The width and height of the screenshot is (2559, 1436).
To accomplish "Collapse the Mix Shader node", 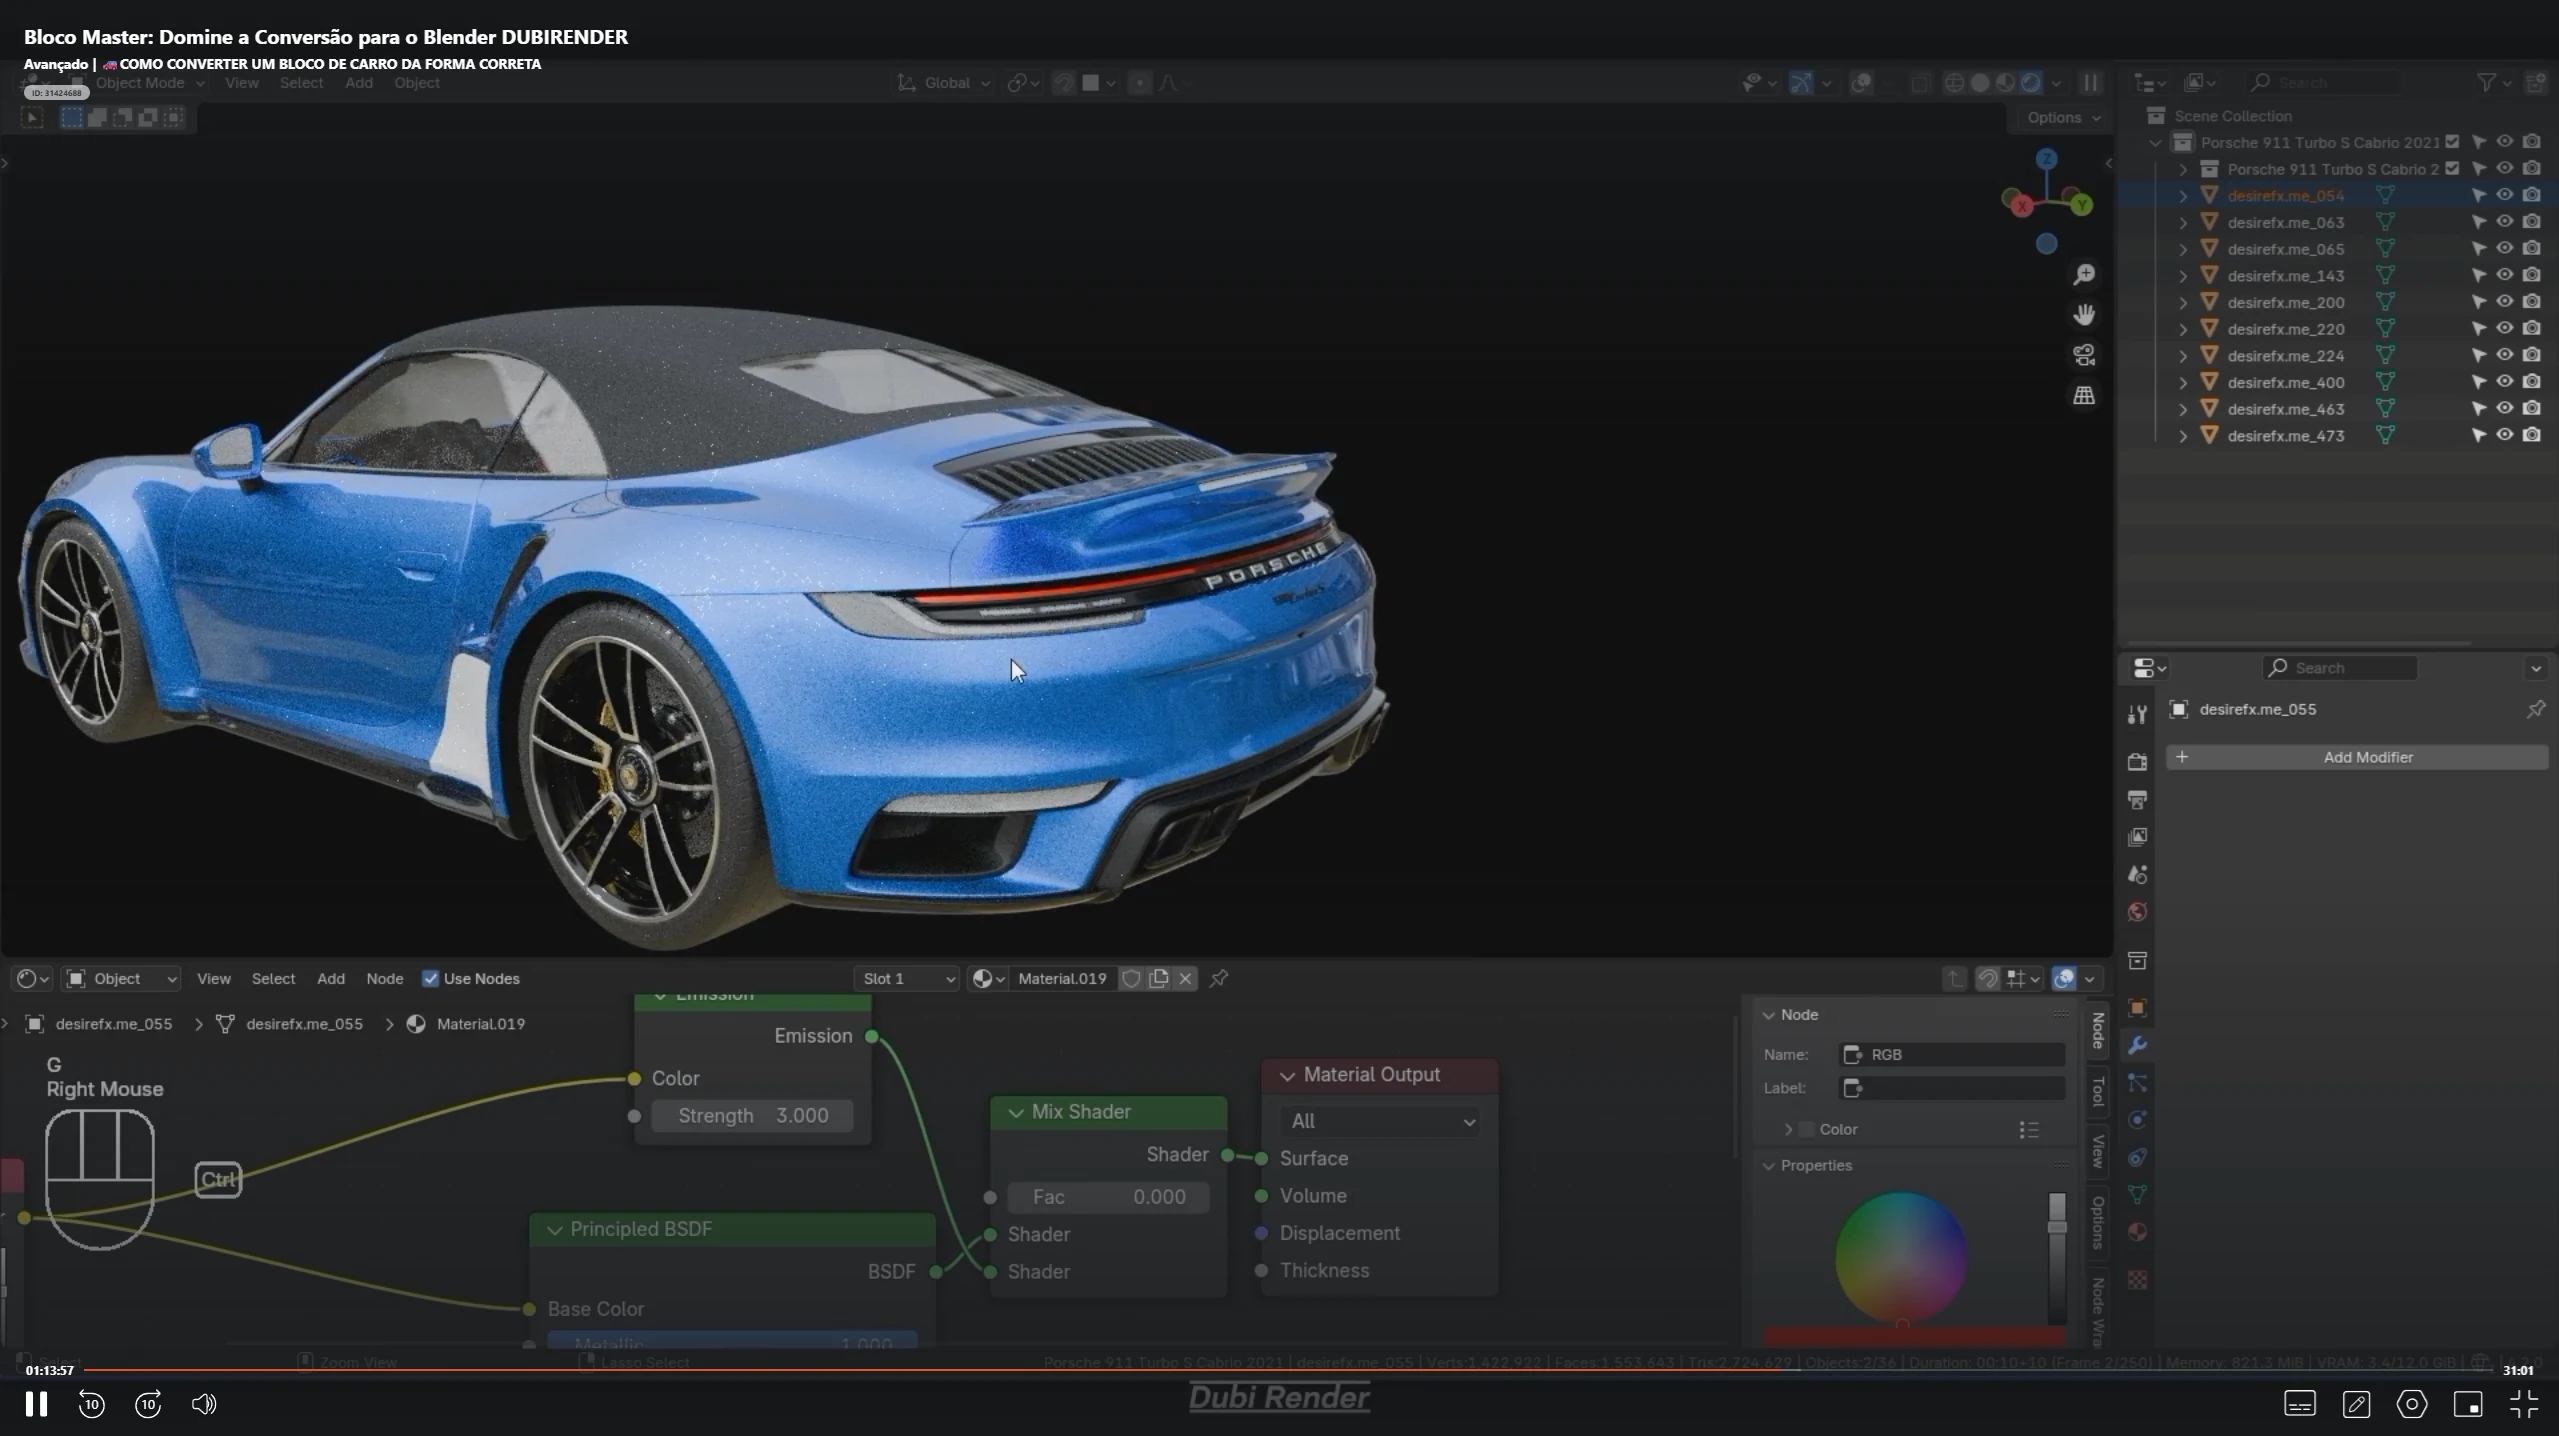I will tap(1016, 1113).
